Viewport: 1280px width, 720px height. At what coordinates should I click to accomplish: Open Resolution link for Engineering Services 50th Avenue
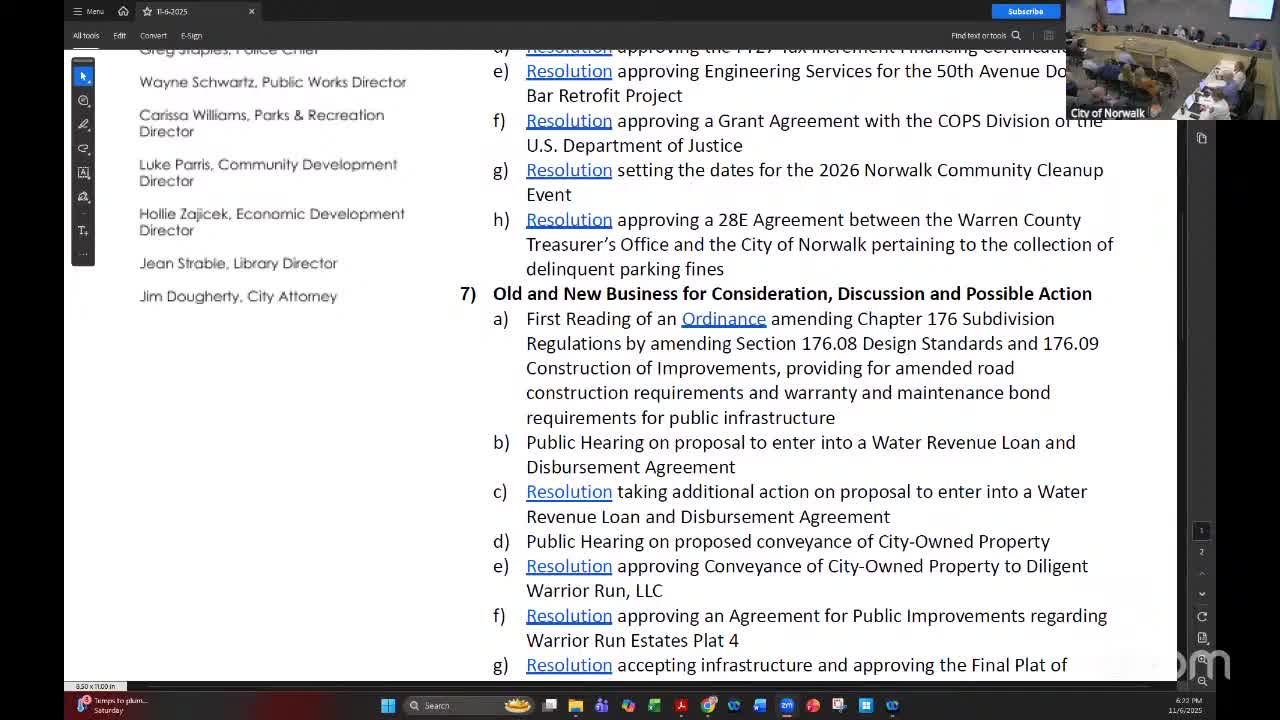(569, 71)
